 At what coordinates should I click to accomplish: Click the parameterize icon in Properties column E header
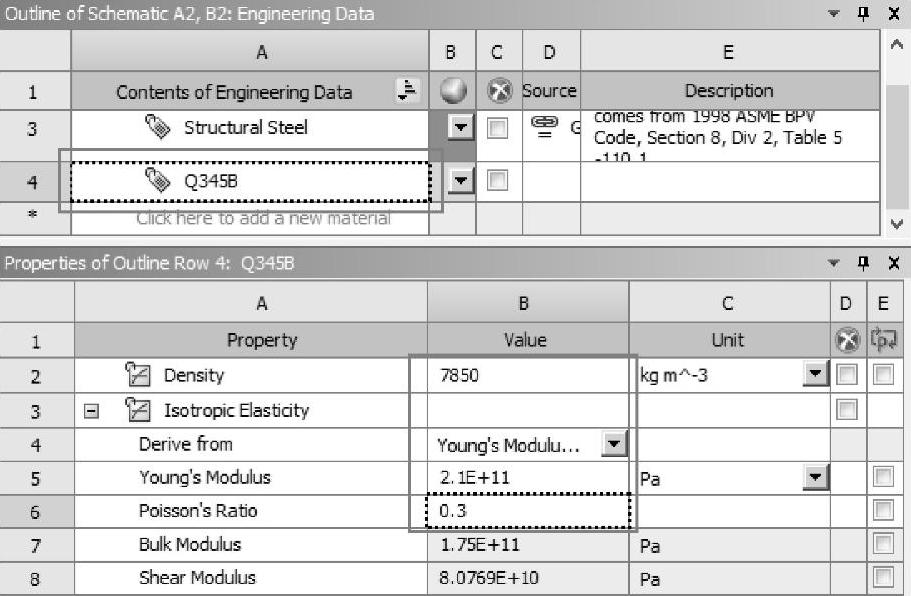[883, 339]
